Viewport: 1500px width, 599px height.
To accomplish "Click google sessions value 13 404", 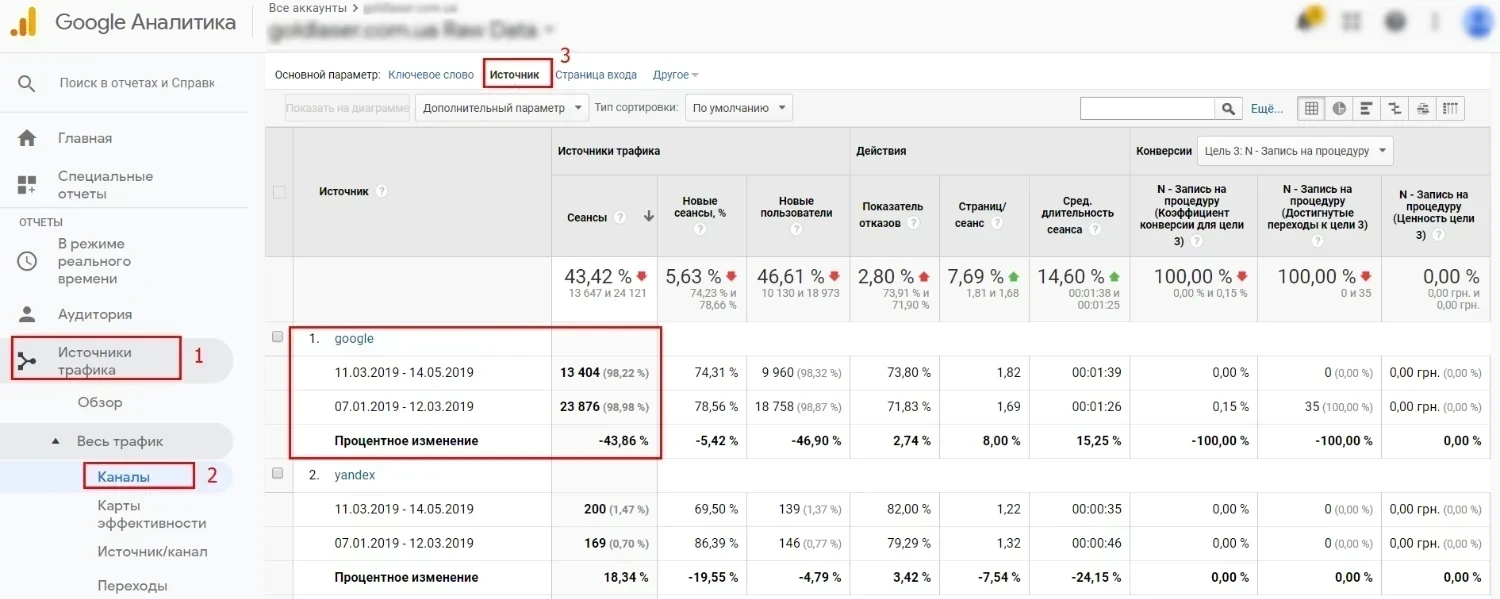I will [579, 373].
